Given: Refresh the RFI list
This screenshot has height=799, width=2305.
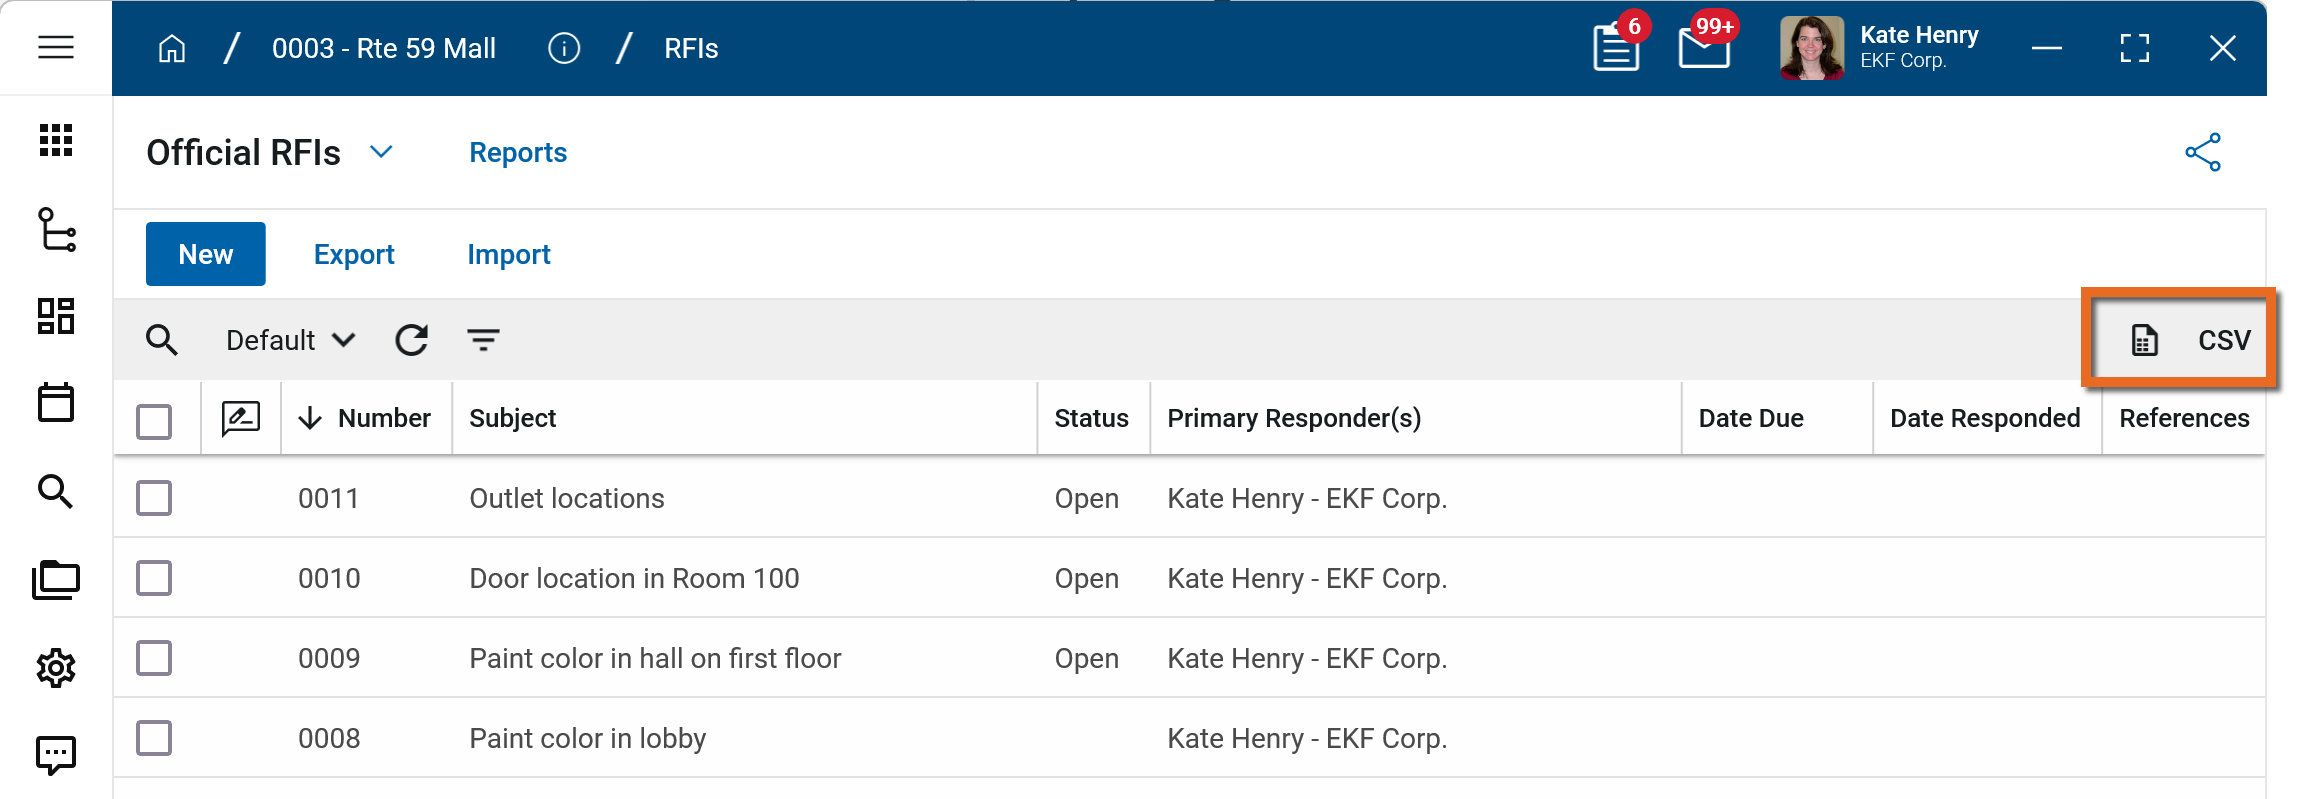Looking at the screenshot, I should point(411,340).
